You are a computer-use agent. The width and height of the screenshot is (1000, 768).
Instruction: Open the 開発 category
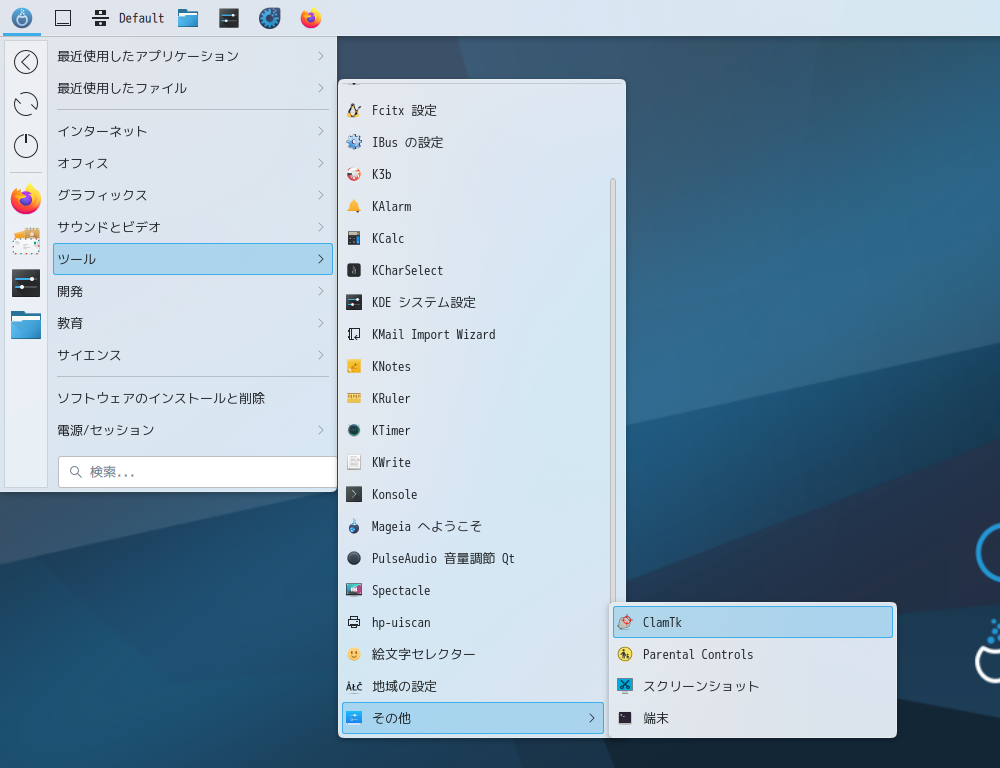point(193,292)
